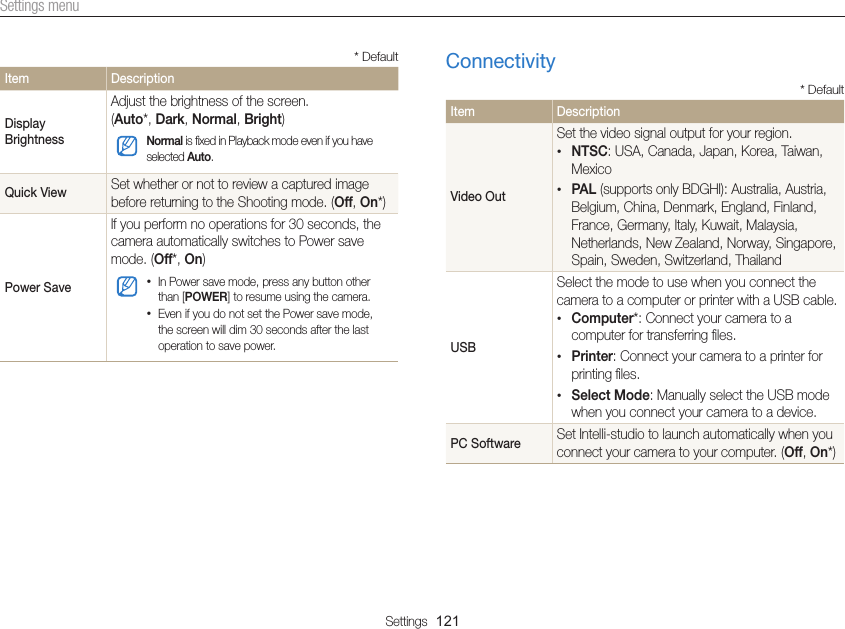Select the 'Video Out' item cell
This screenshot has width=845, height=629.
[498, 197]
